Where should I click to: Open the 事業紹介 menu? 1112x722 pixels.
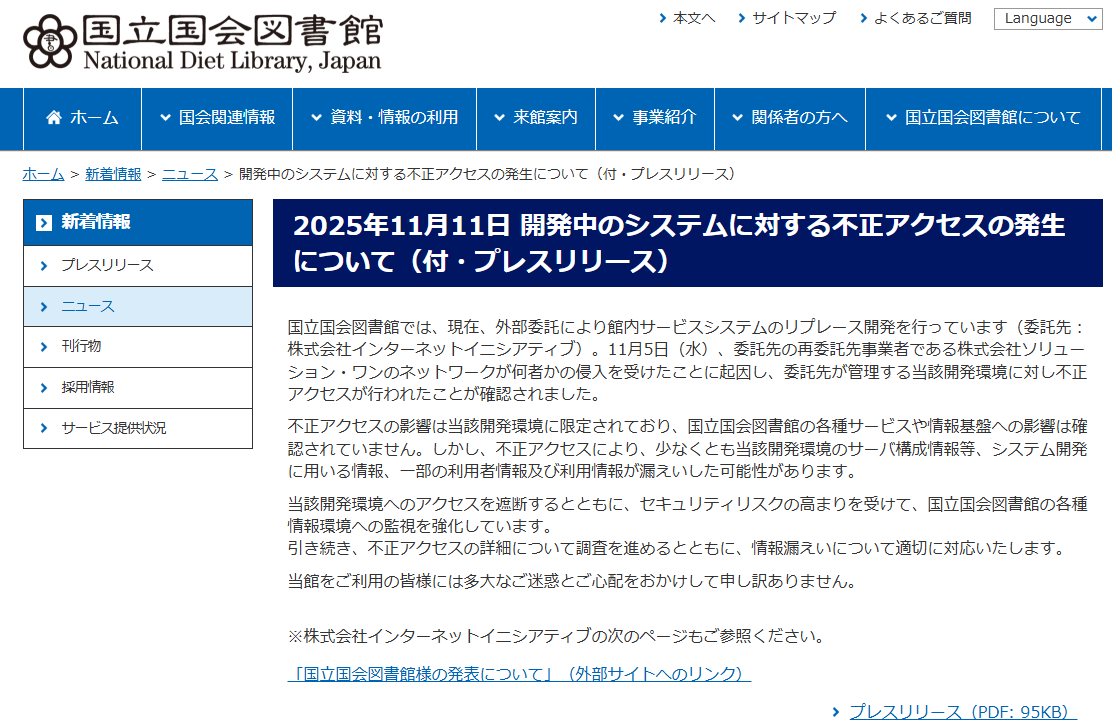coord(654,118)
